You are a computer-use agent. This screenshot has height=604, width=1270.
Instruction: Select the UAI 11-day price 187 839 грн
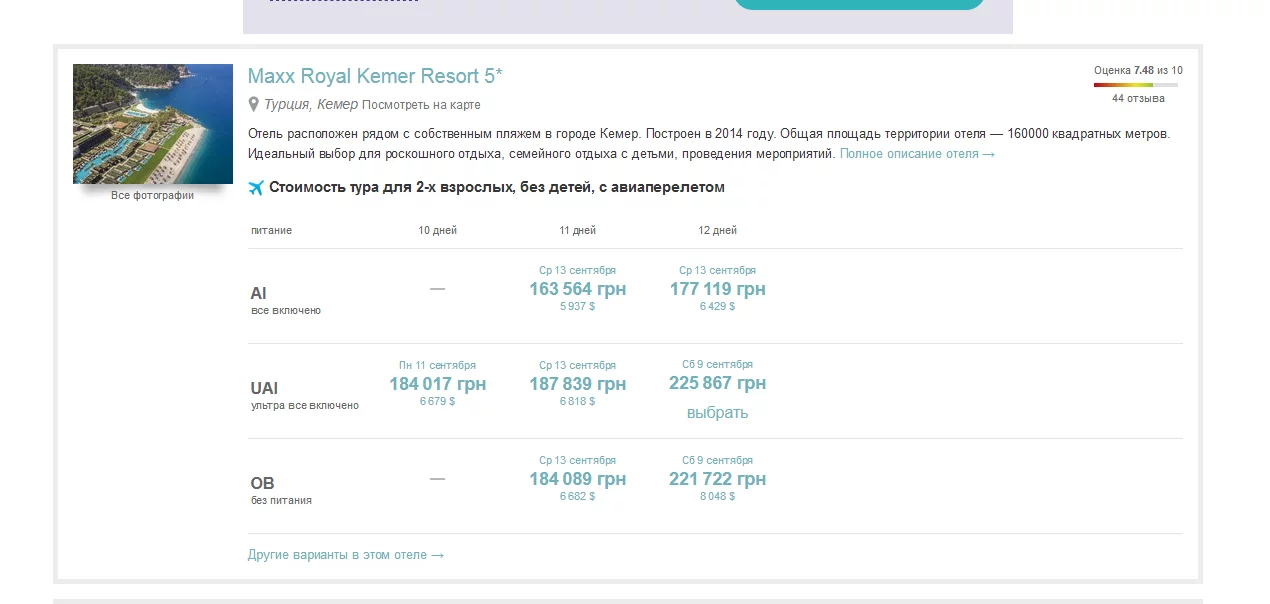tap(578, 384)
